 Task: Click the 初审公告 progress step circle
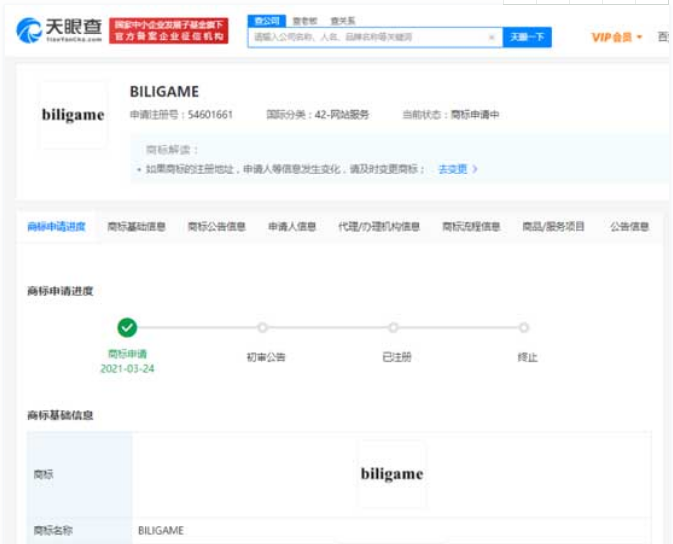tap(262, 328)
